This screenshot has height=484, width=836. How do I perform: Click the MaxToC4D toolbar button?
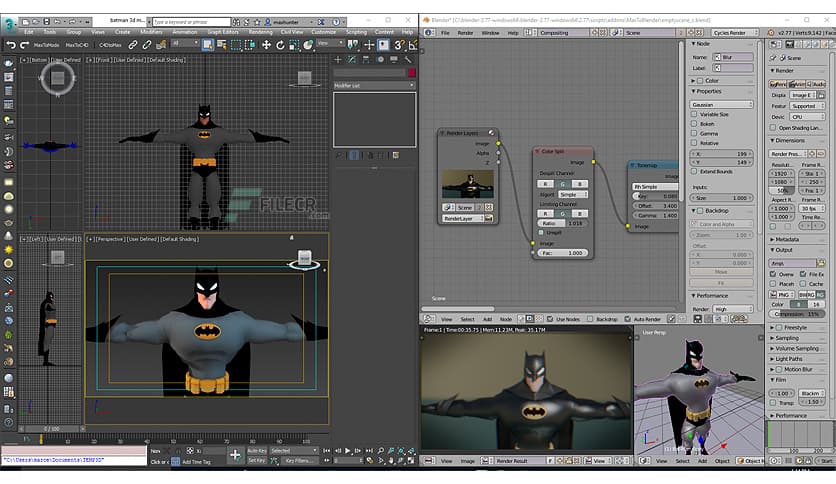[77, 45]
